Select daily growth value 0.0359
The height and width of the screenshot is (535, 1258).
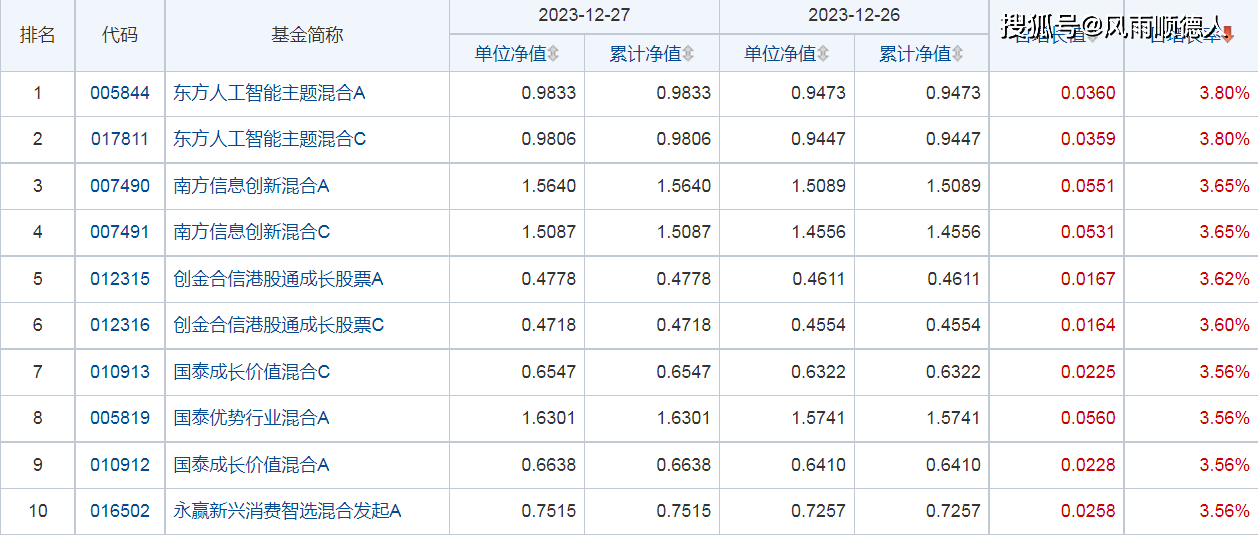(x=1088, y=139)
